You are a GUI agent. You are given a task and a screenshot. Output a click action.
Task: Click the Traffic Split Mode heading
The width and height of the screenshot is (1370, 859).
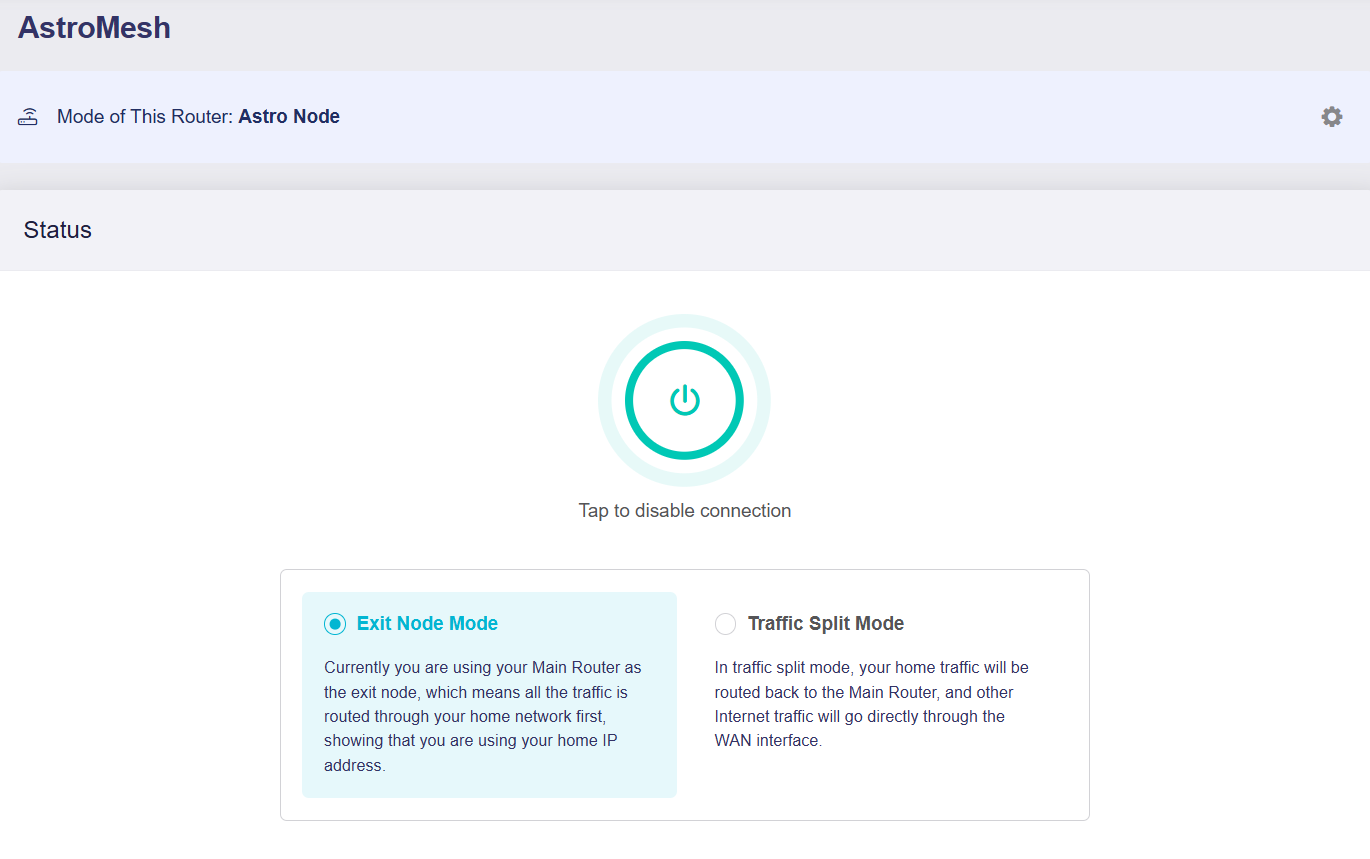click(x=826, y=624)
